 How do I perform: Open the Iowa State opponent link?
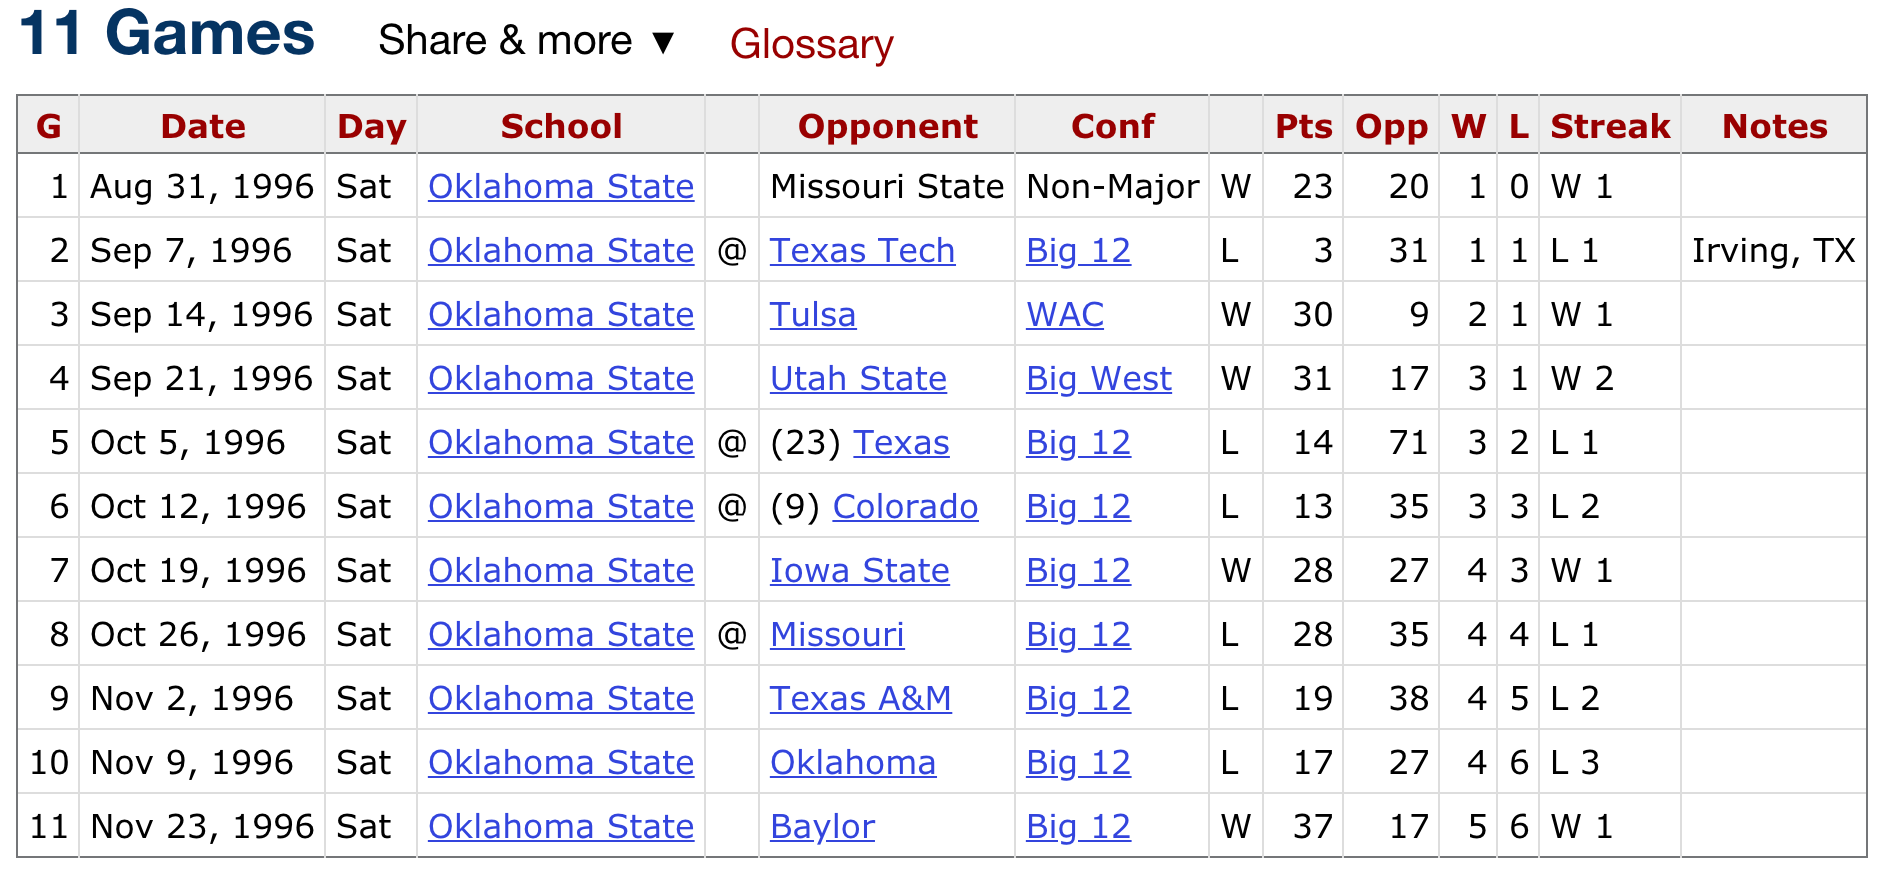[x=859, y=571]
